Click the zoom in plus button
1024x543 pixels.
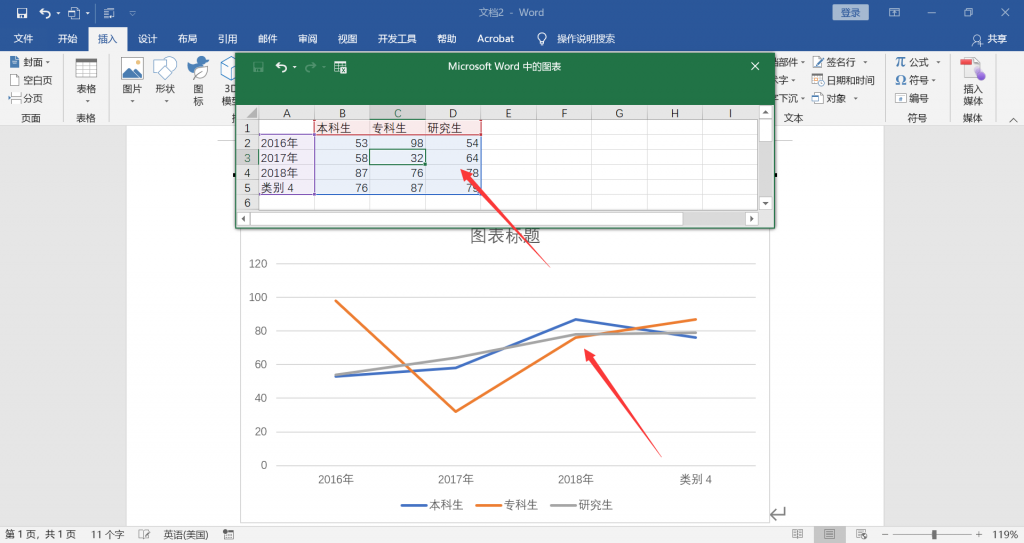(x=978, y=535)
